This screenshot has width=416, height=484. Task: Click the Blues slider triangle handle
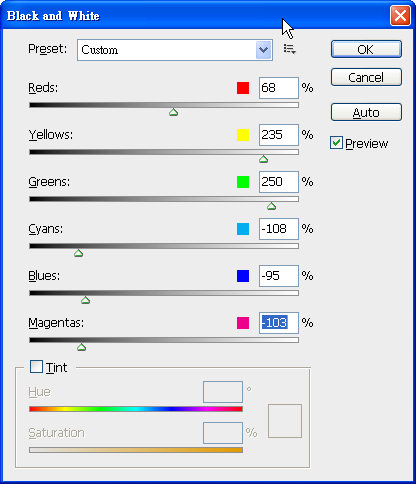click(86, 300)
